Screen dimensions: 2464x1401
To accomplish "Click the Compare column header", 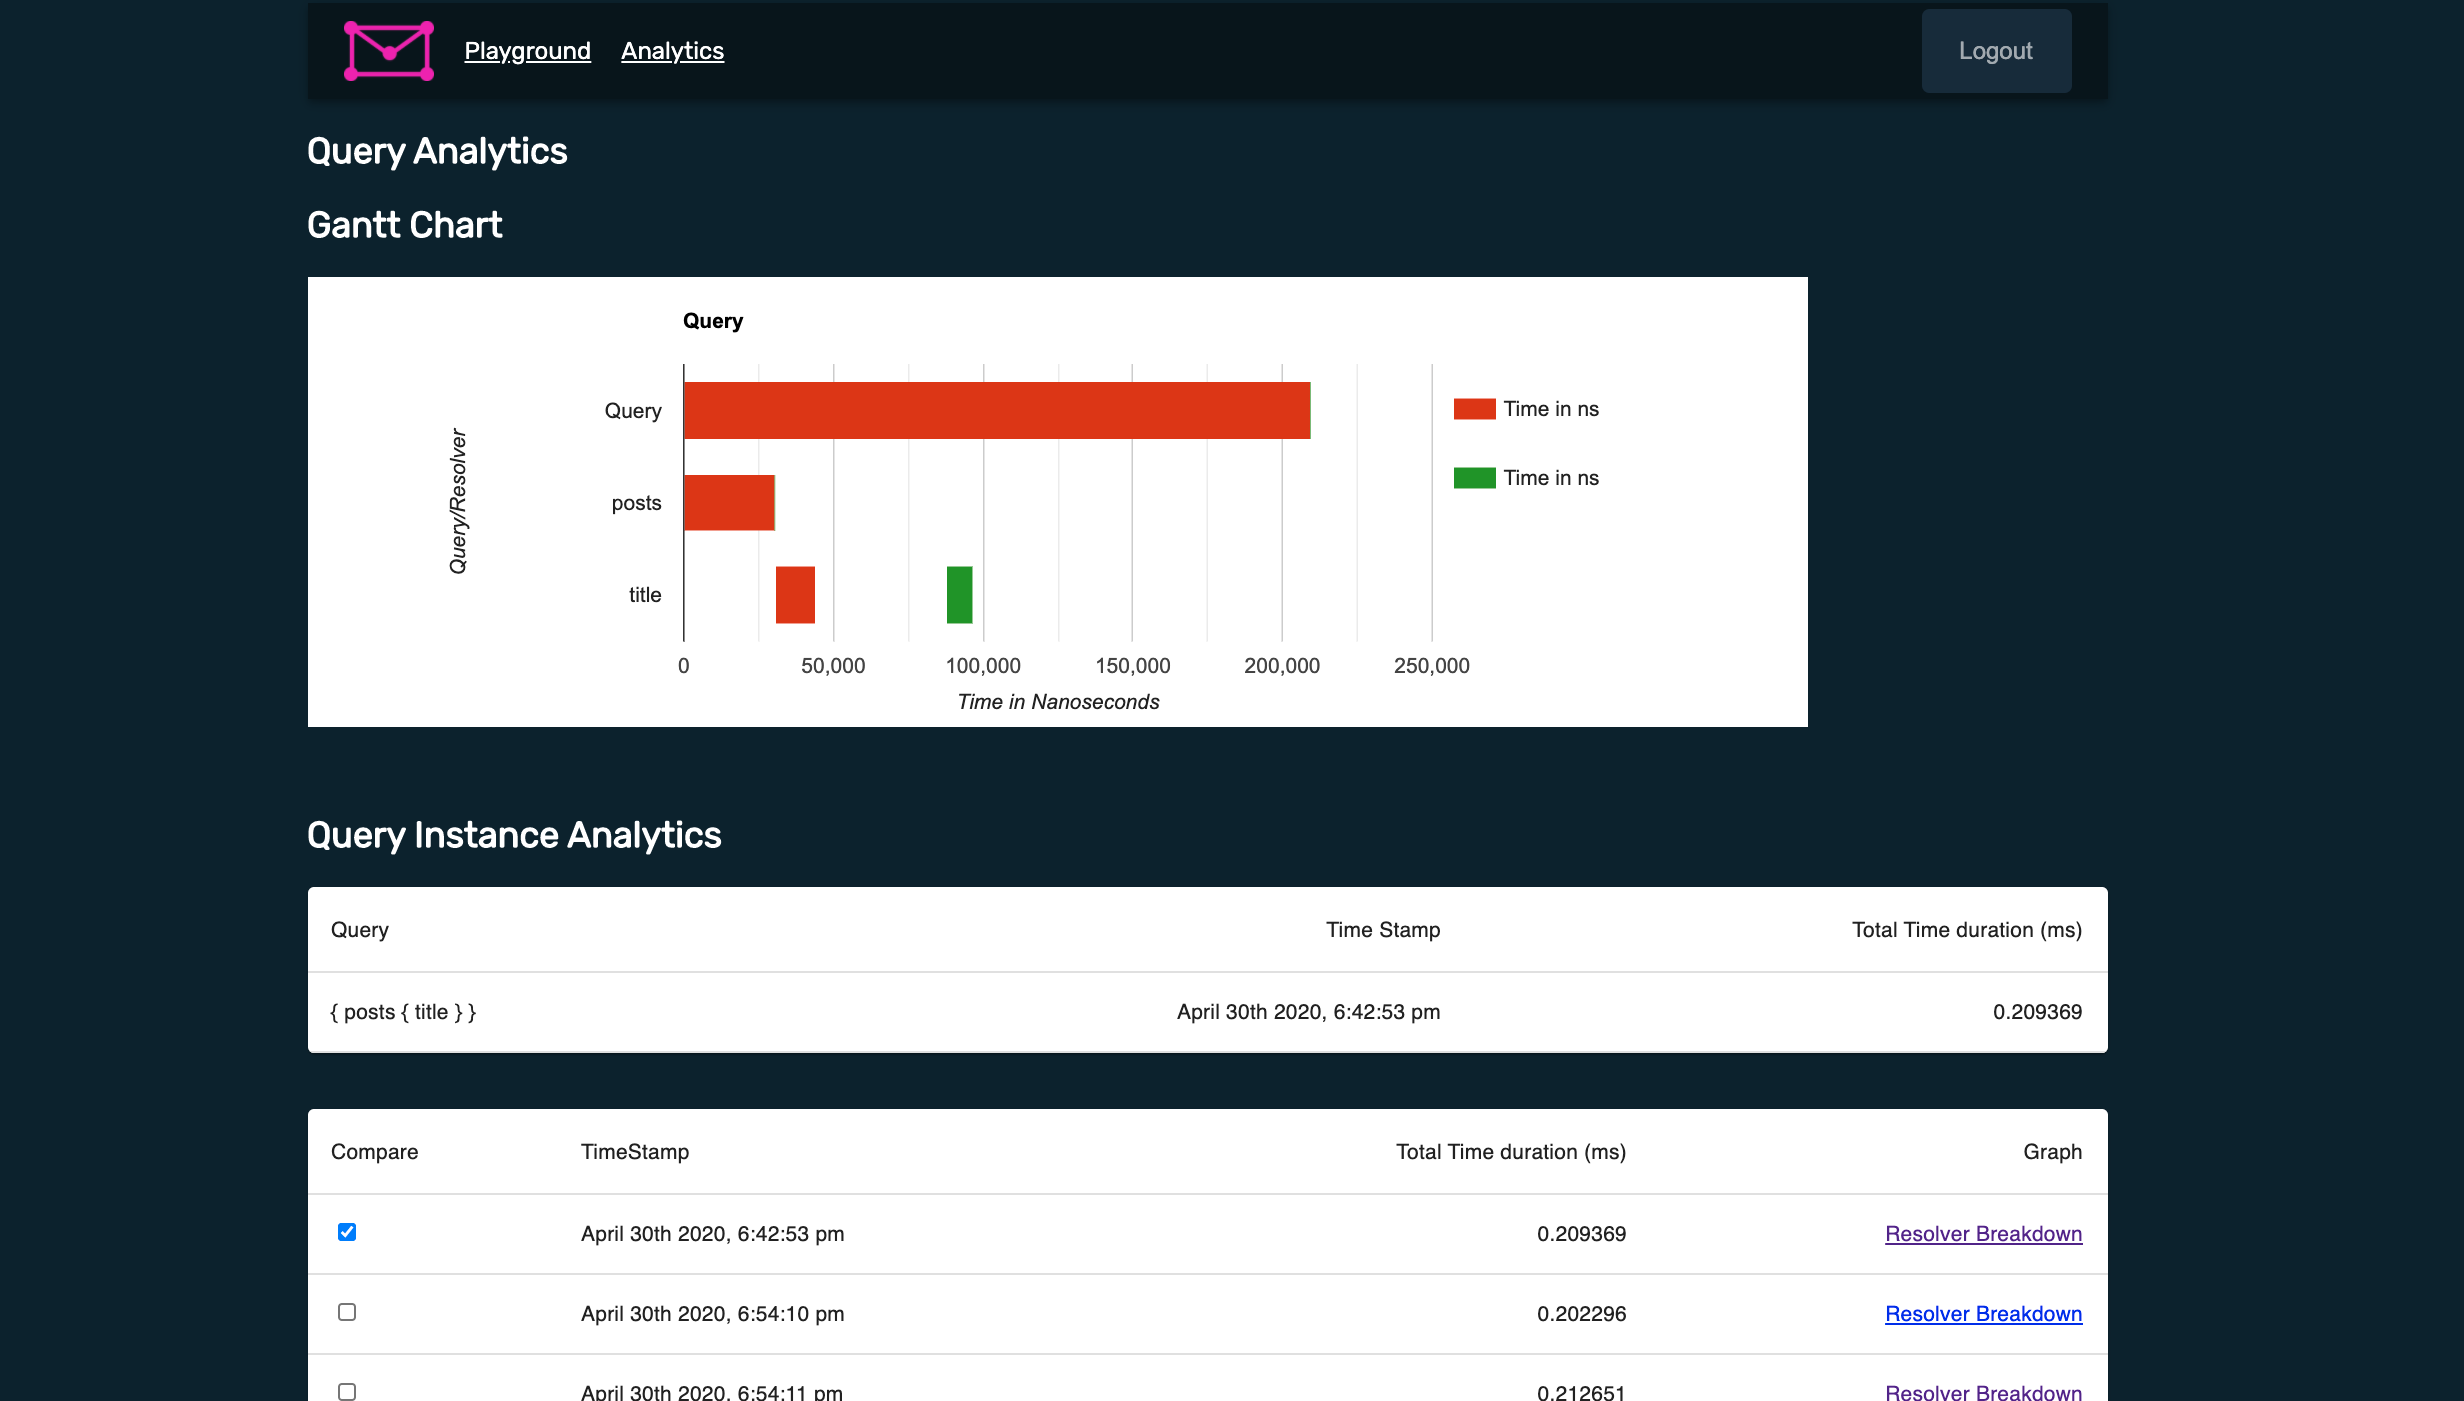I will point(374,1152).
